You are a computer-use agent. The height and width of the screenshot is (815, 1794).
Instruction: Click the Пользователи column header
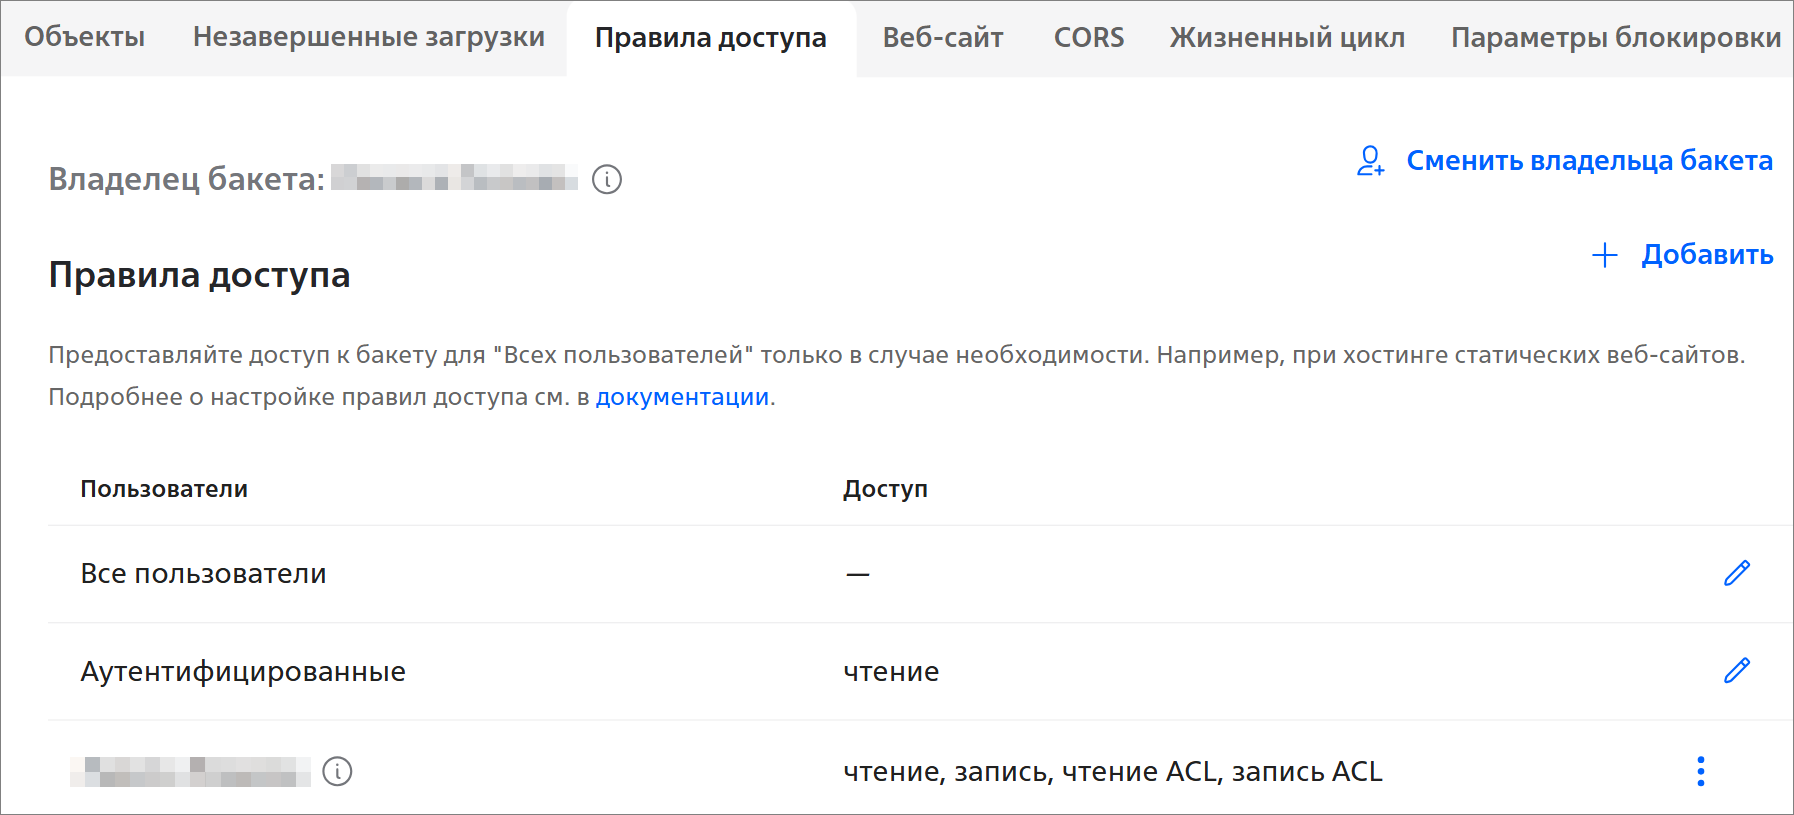[164, 489]
